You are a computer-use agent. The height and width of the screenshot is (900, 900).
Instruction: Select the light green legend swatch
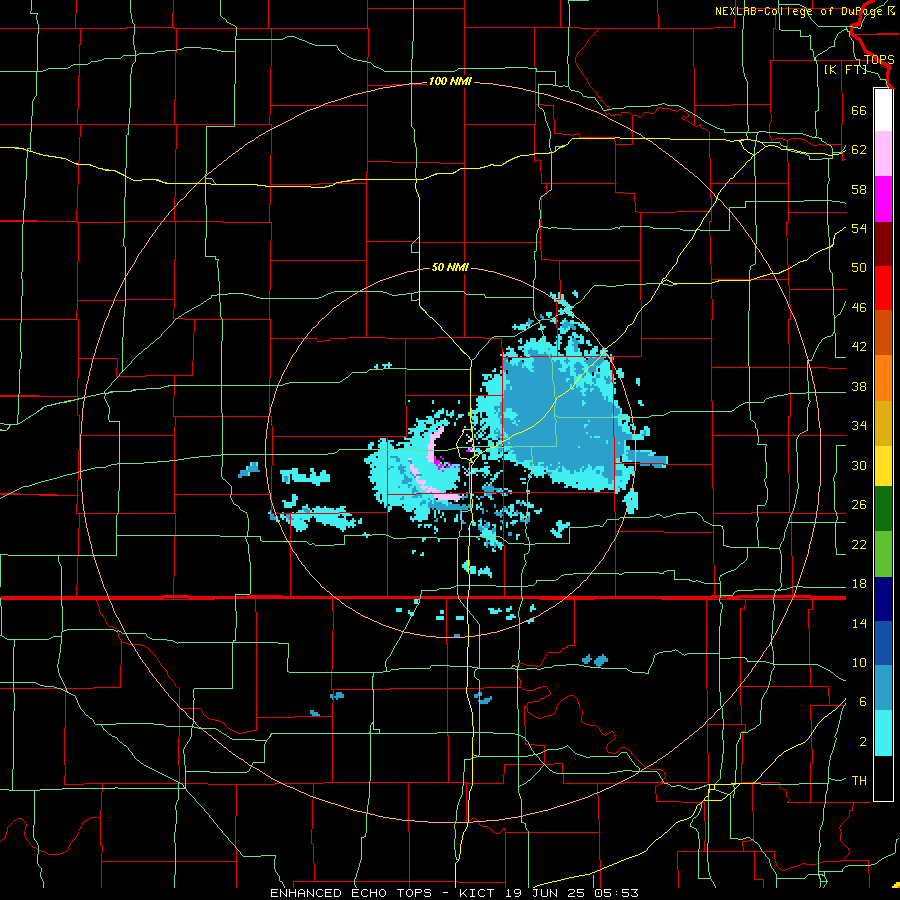point(883,554)
